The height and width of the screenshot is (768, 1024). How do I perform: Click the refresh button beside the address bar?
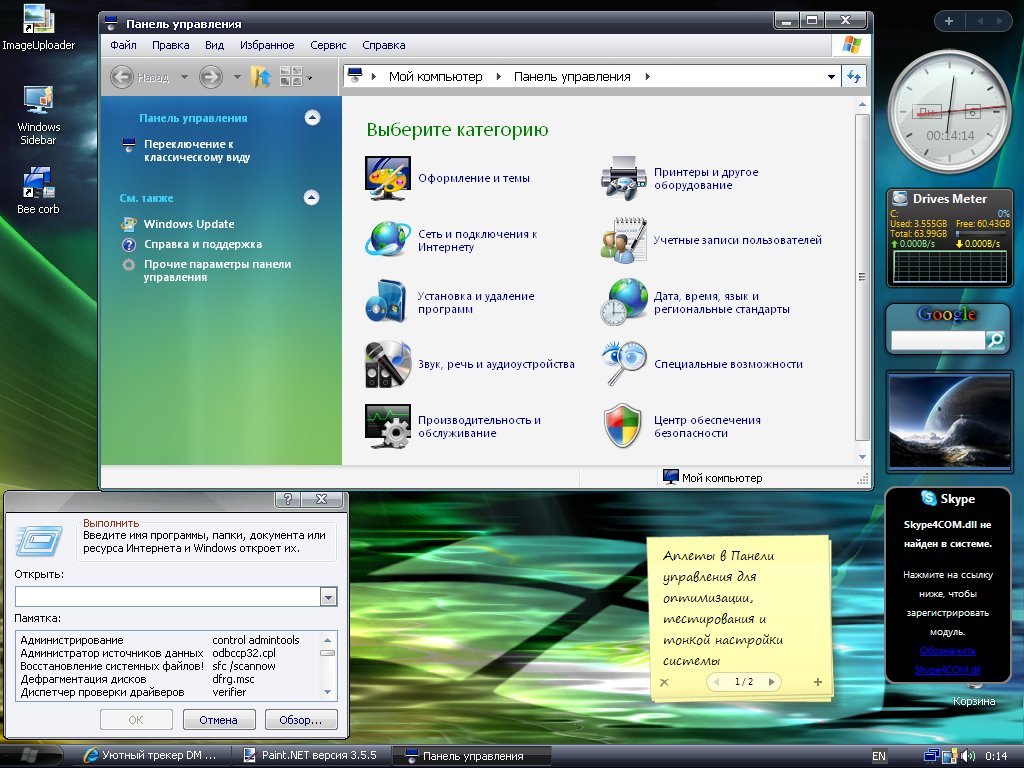tap(854, 76)
